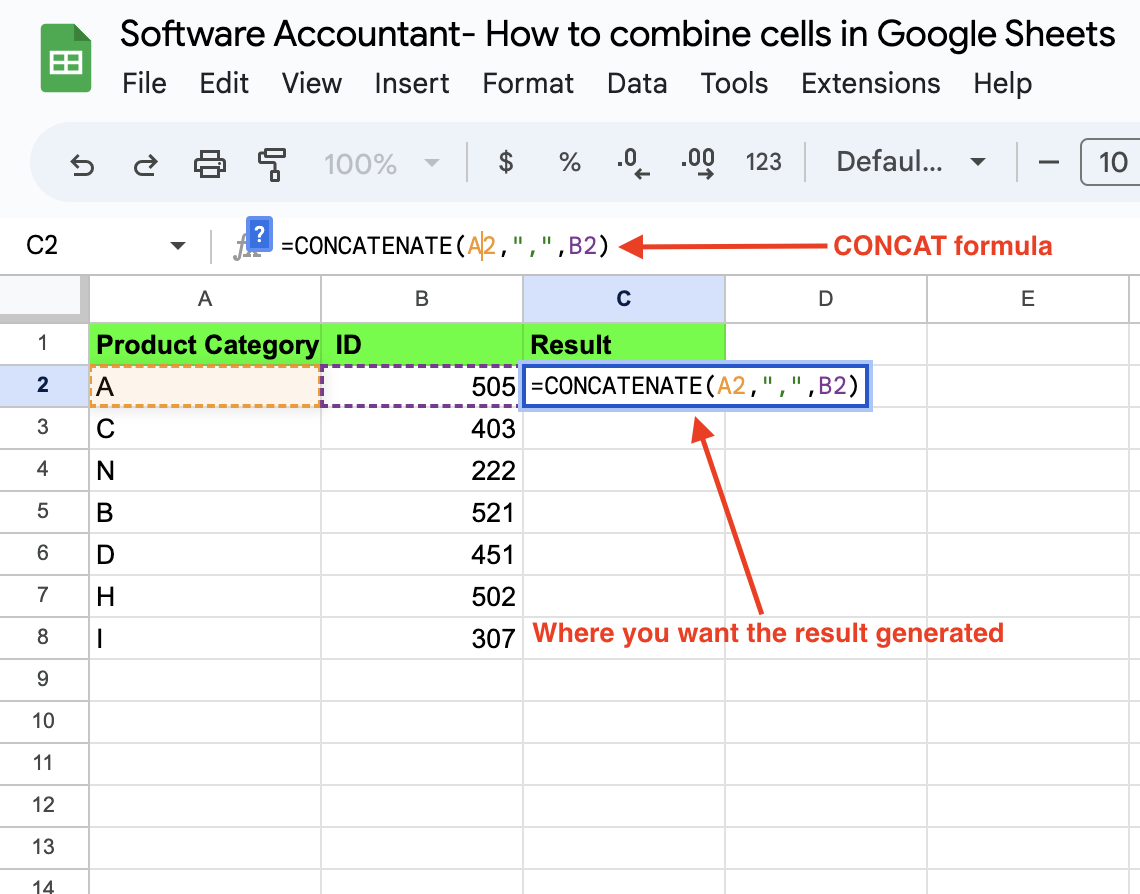
Task: Open the Help menu
Action: [1002, 84]
